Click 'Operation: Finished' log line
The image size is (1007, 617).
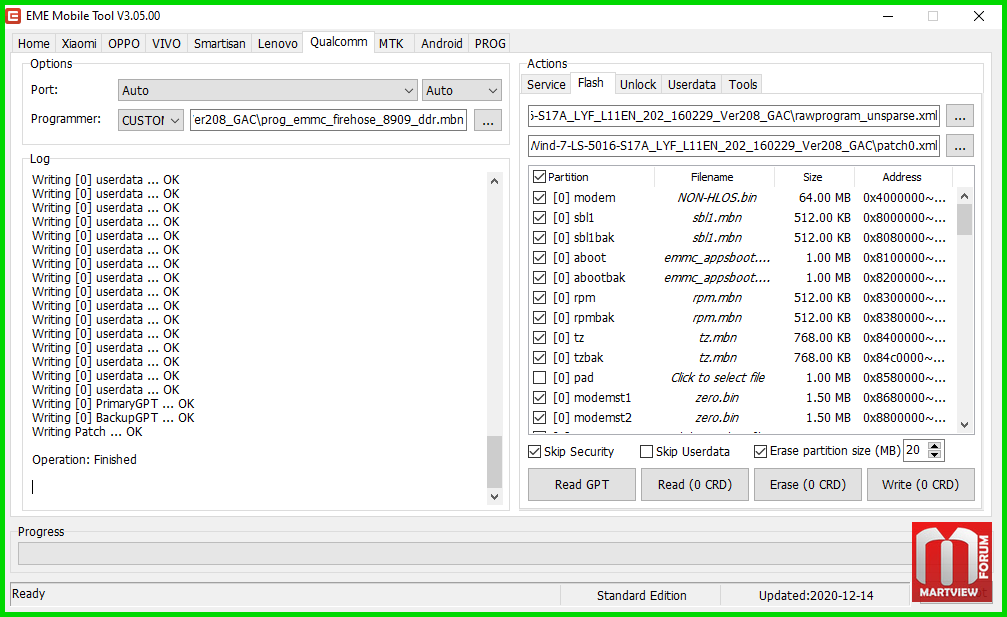[84, 460]
